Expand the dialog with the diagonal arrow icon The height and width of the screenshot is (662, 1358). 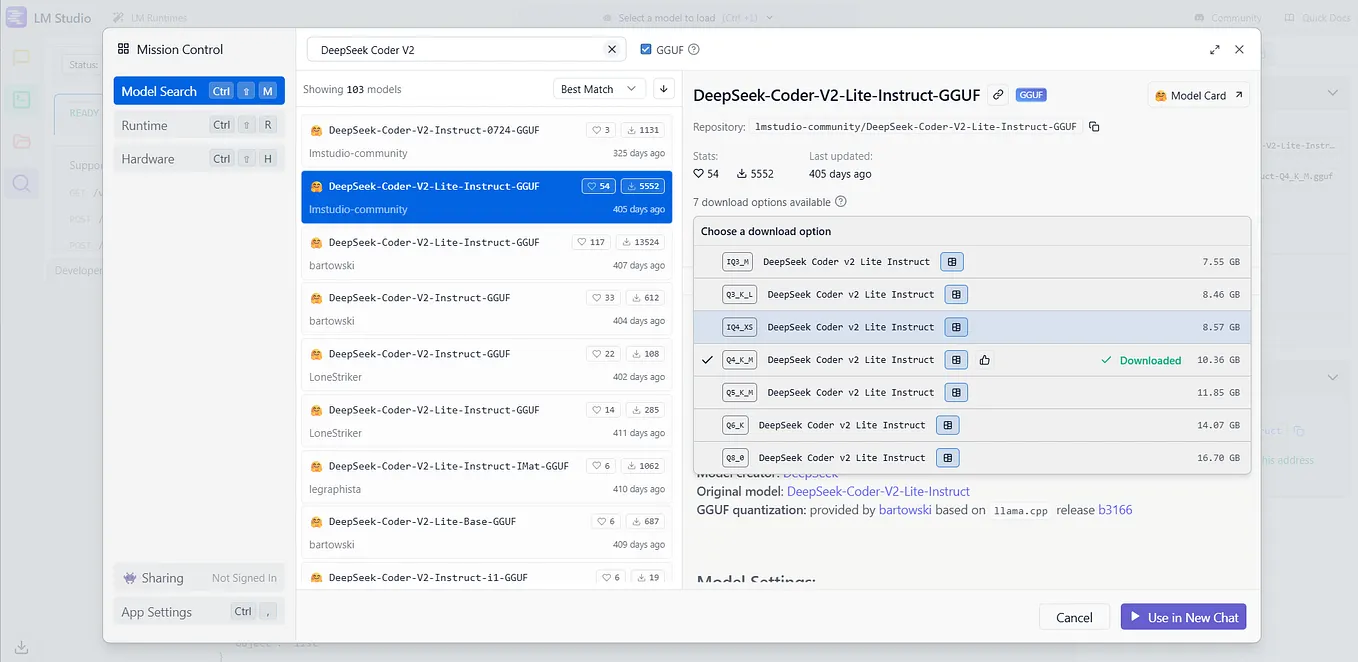(1215, 48)
